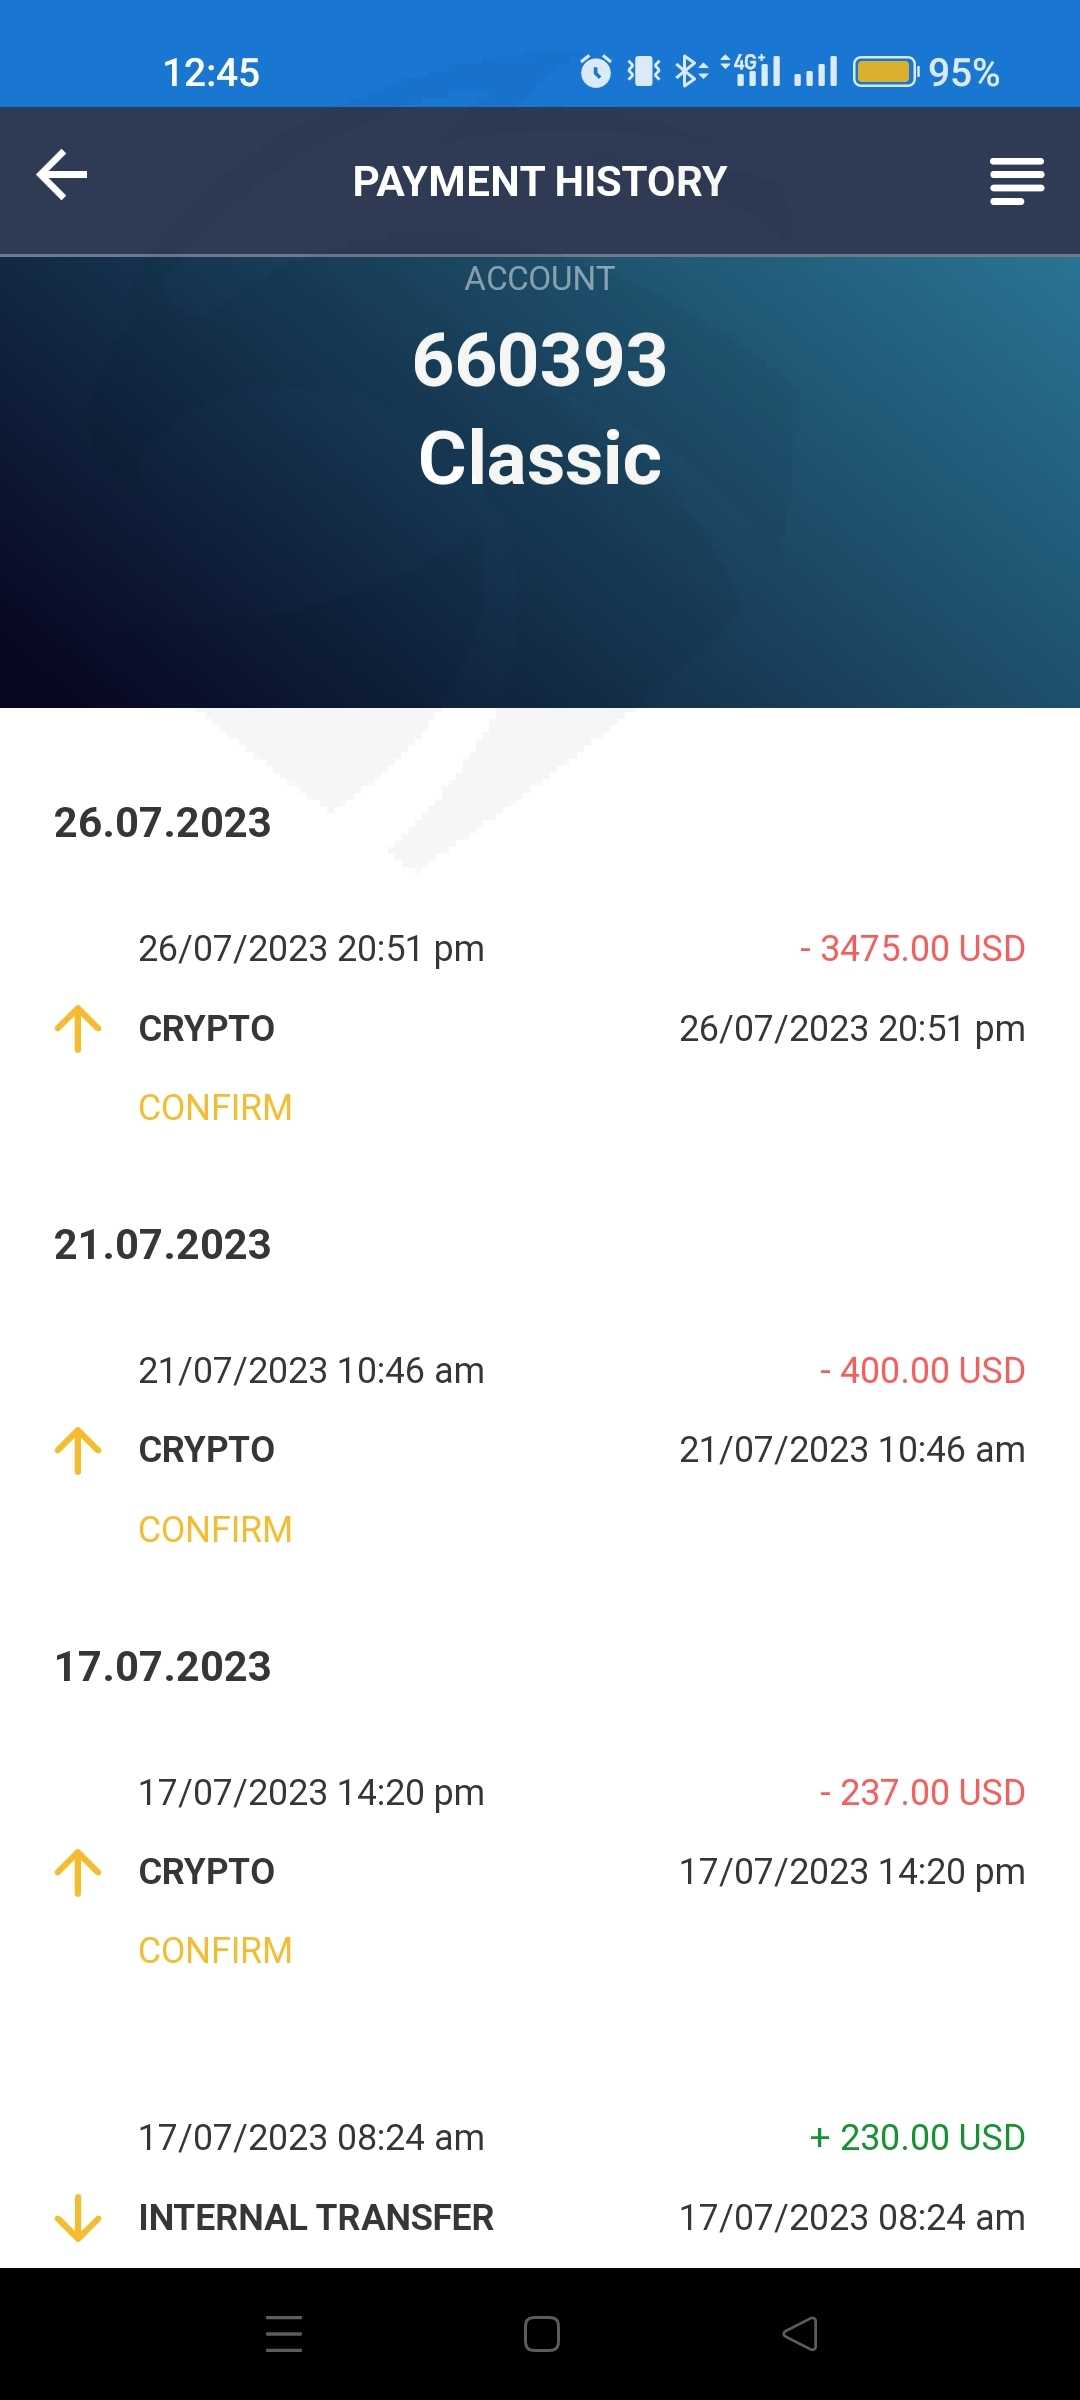Tap the back arrow in header
1080x2400 pixels.
point(62,176)
